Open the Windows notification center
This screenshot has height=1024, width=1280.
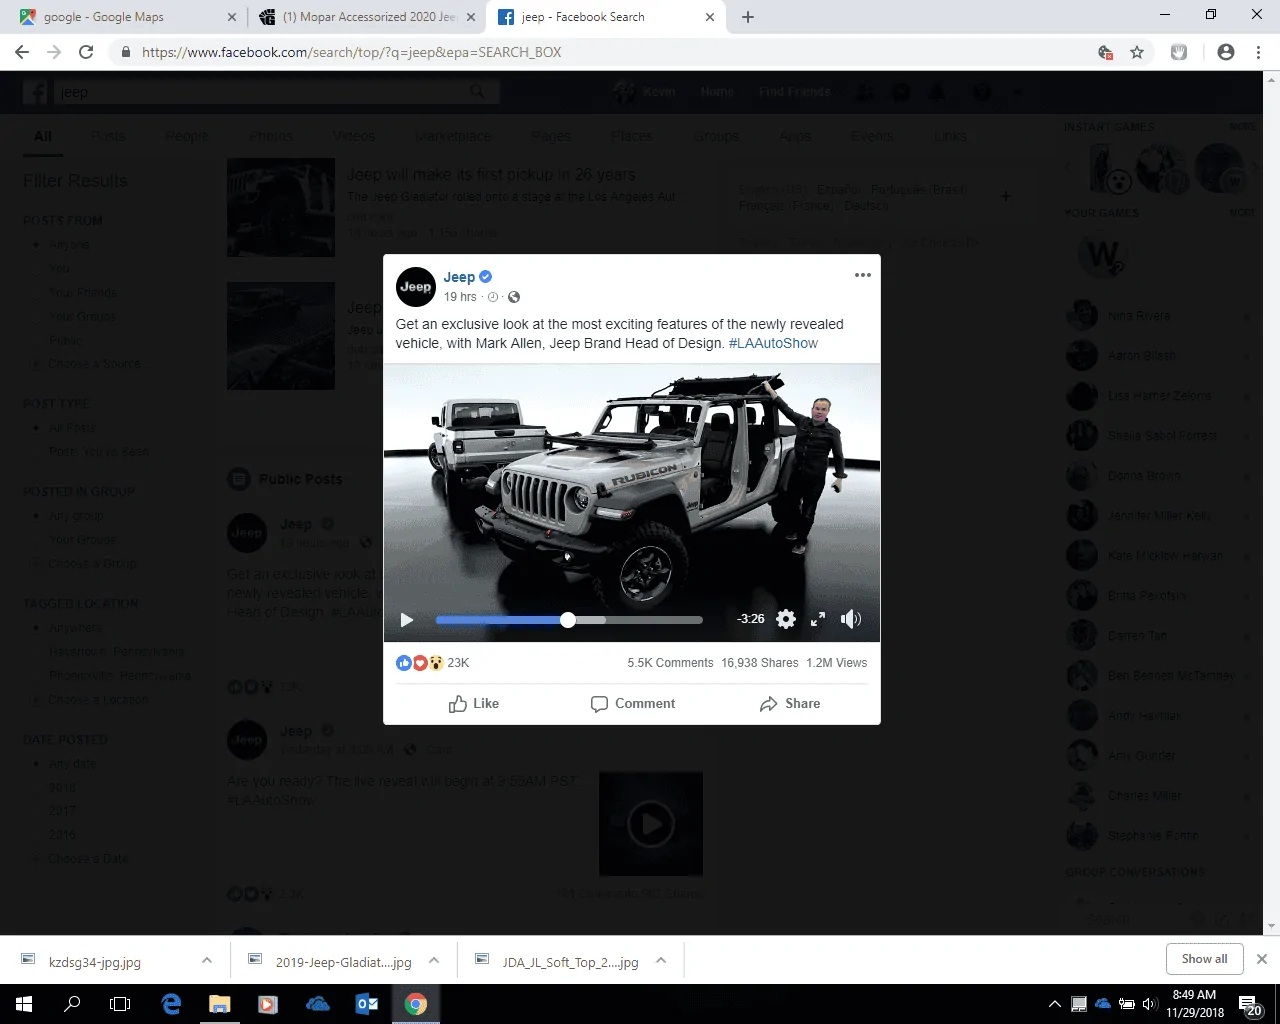pos(1250,1004)
